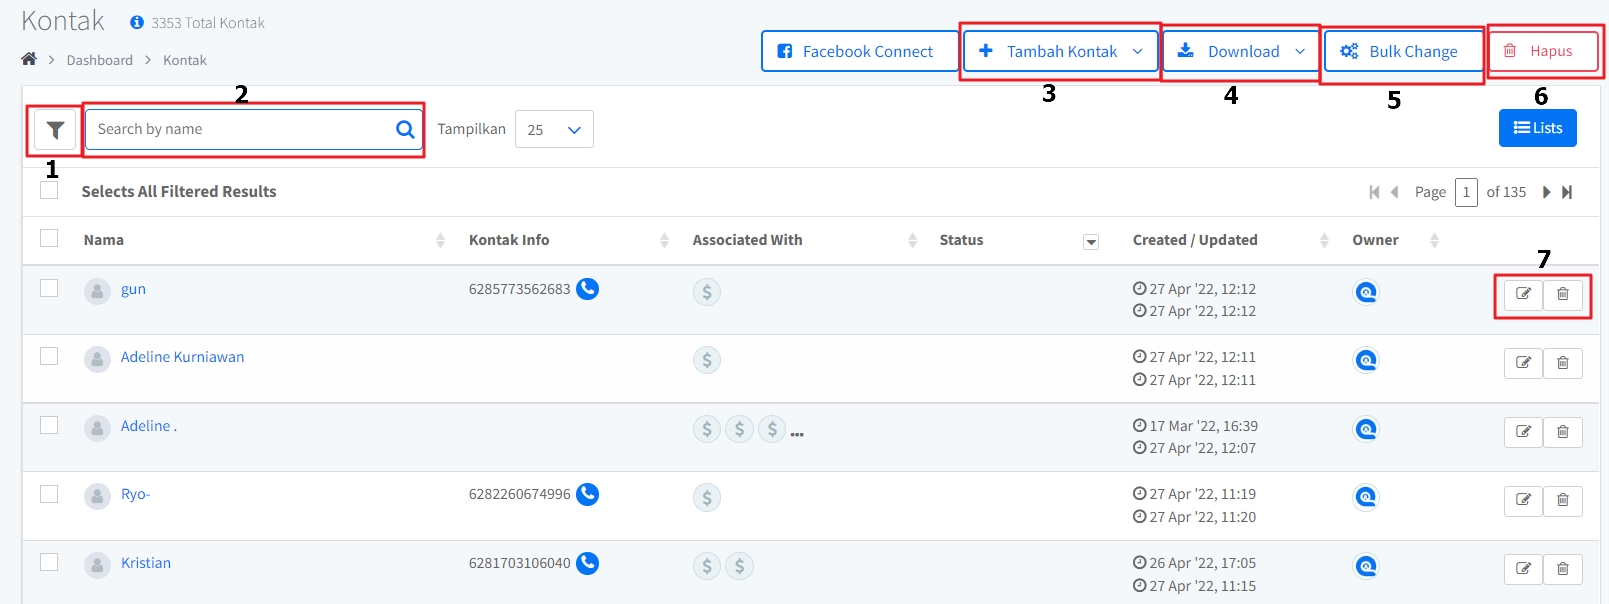The width and height of the screenshot is (1609, 604).
Task: Click owner avatar in gun row
Action: coord(1366,292)
